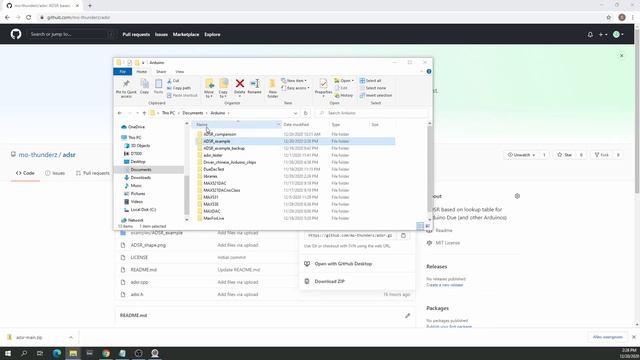This screenshot has height=360, width=640.
Task: Open New item dropdown
Action: [x=294, y=81]
